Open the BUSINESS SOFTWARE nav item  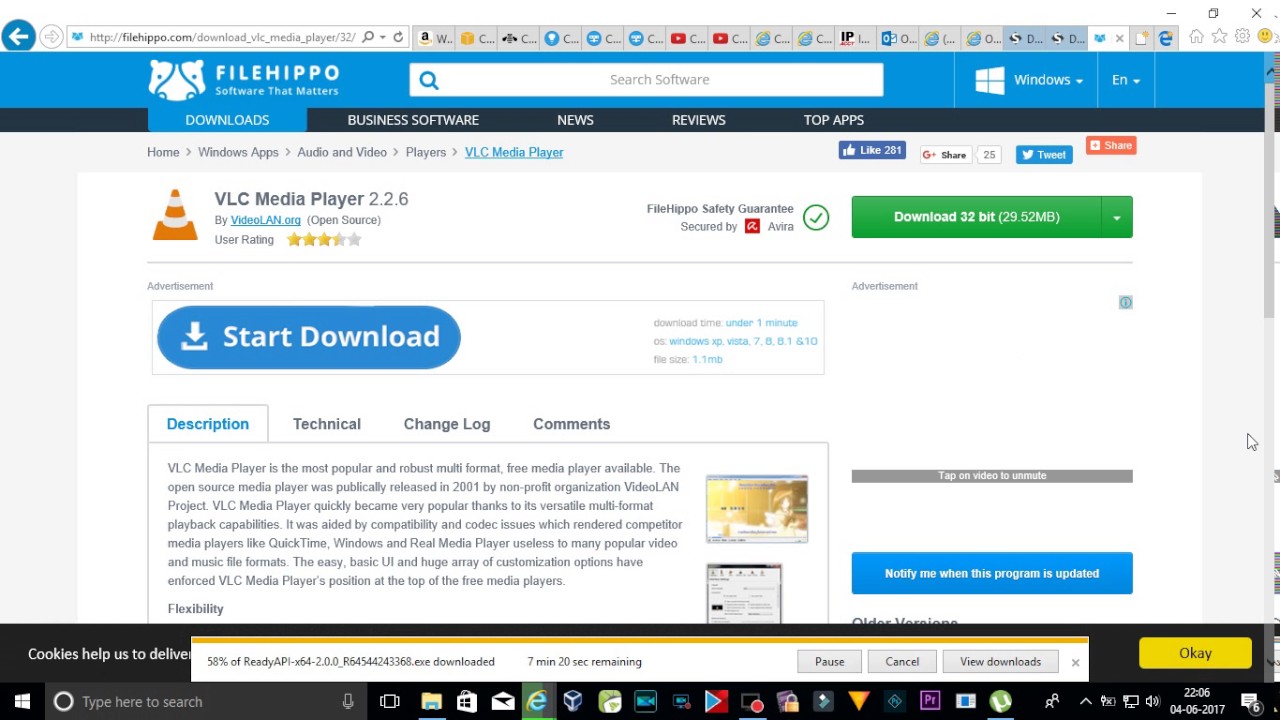[413, 120]
